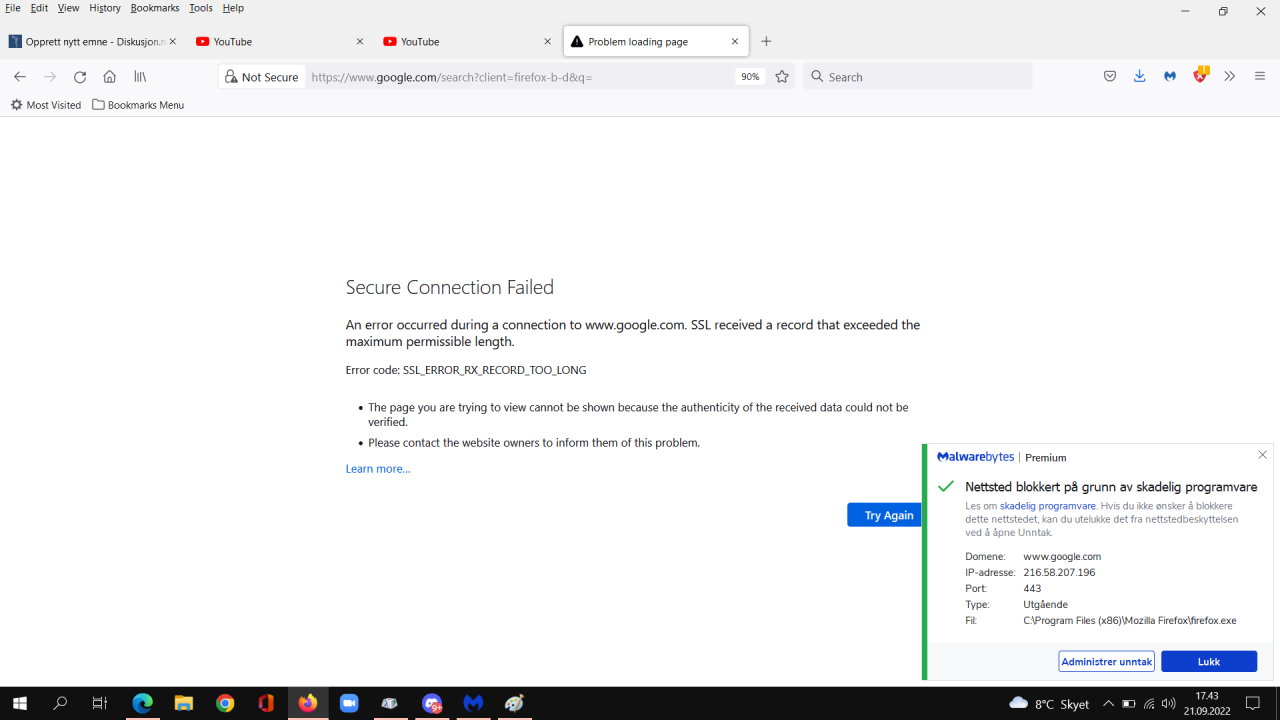Open the weather widget showing 8°C Skyet
This screenshot has width=1280, height=720.
point(1050,704)
